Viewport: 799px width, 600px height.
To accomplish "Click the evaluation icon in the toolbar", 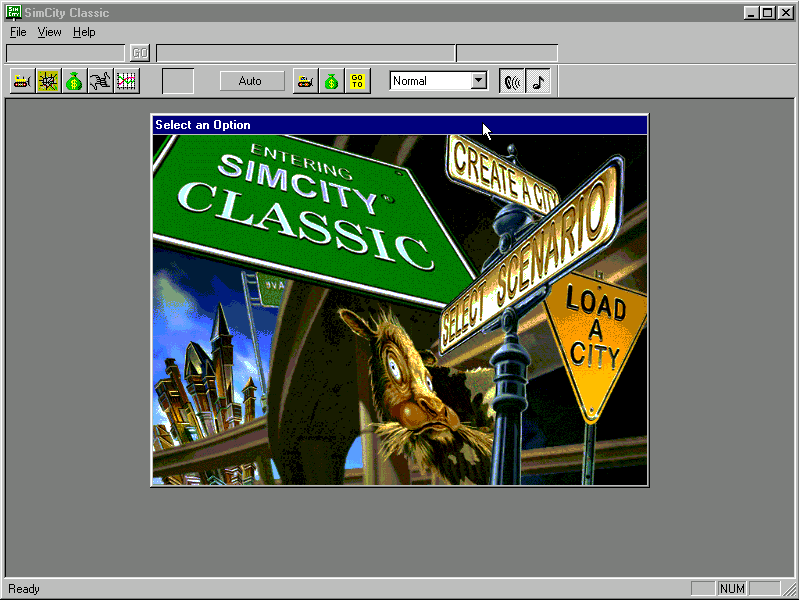I will click(x=100, y=82).
